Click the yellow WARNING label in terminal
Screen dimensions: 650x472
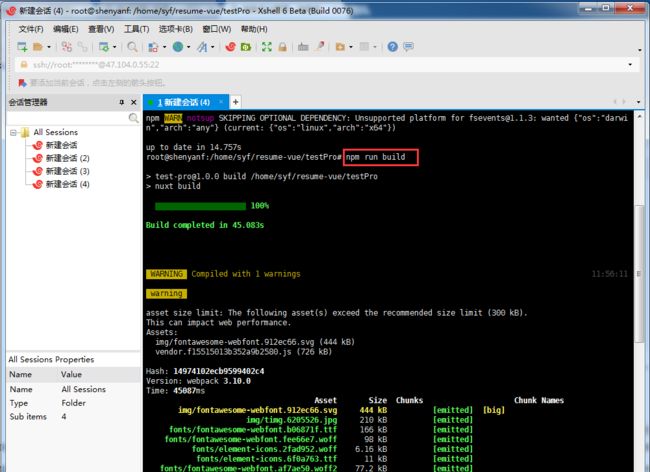pos(166,274)
